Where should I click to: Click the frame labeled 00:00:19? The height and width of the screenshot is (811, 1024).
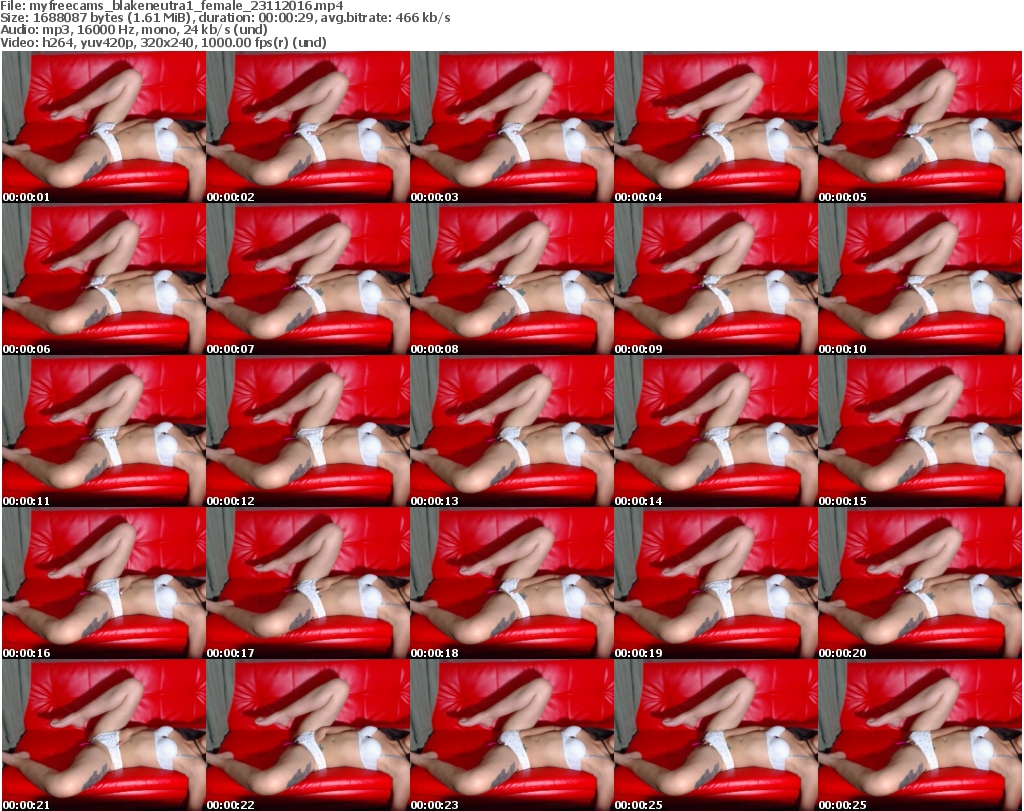[716, 584]
